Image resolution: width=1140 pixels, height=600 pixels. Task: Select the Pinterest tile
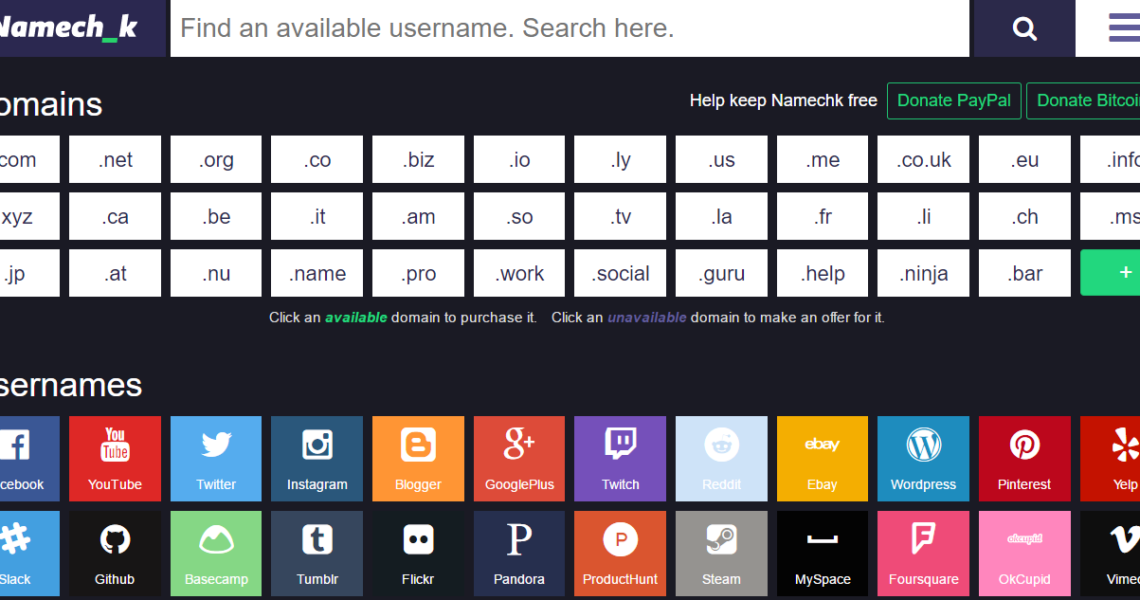click(x=1024, y=458)
